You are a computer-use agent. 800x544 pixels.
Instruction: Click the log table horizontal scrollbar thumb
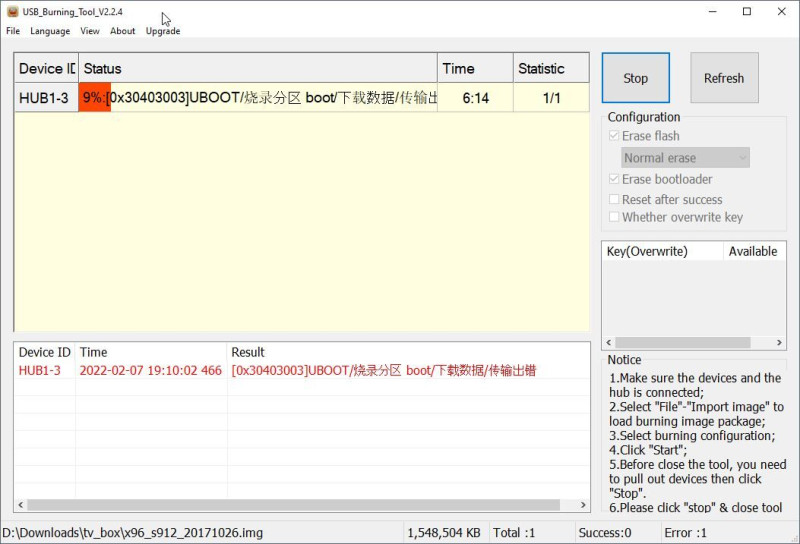tap(293, 505)
